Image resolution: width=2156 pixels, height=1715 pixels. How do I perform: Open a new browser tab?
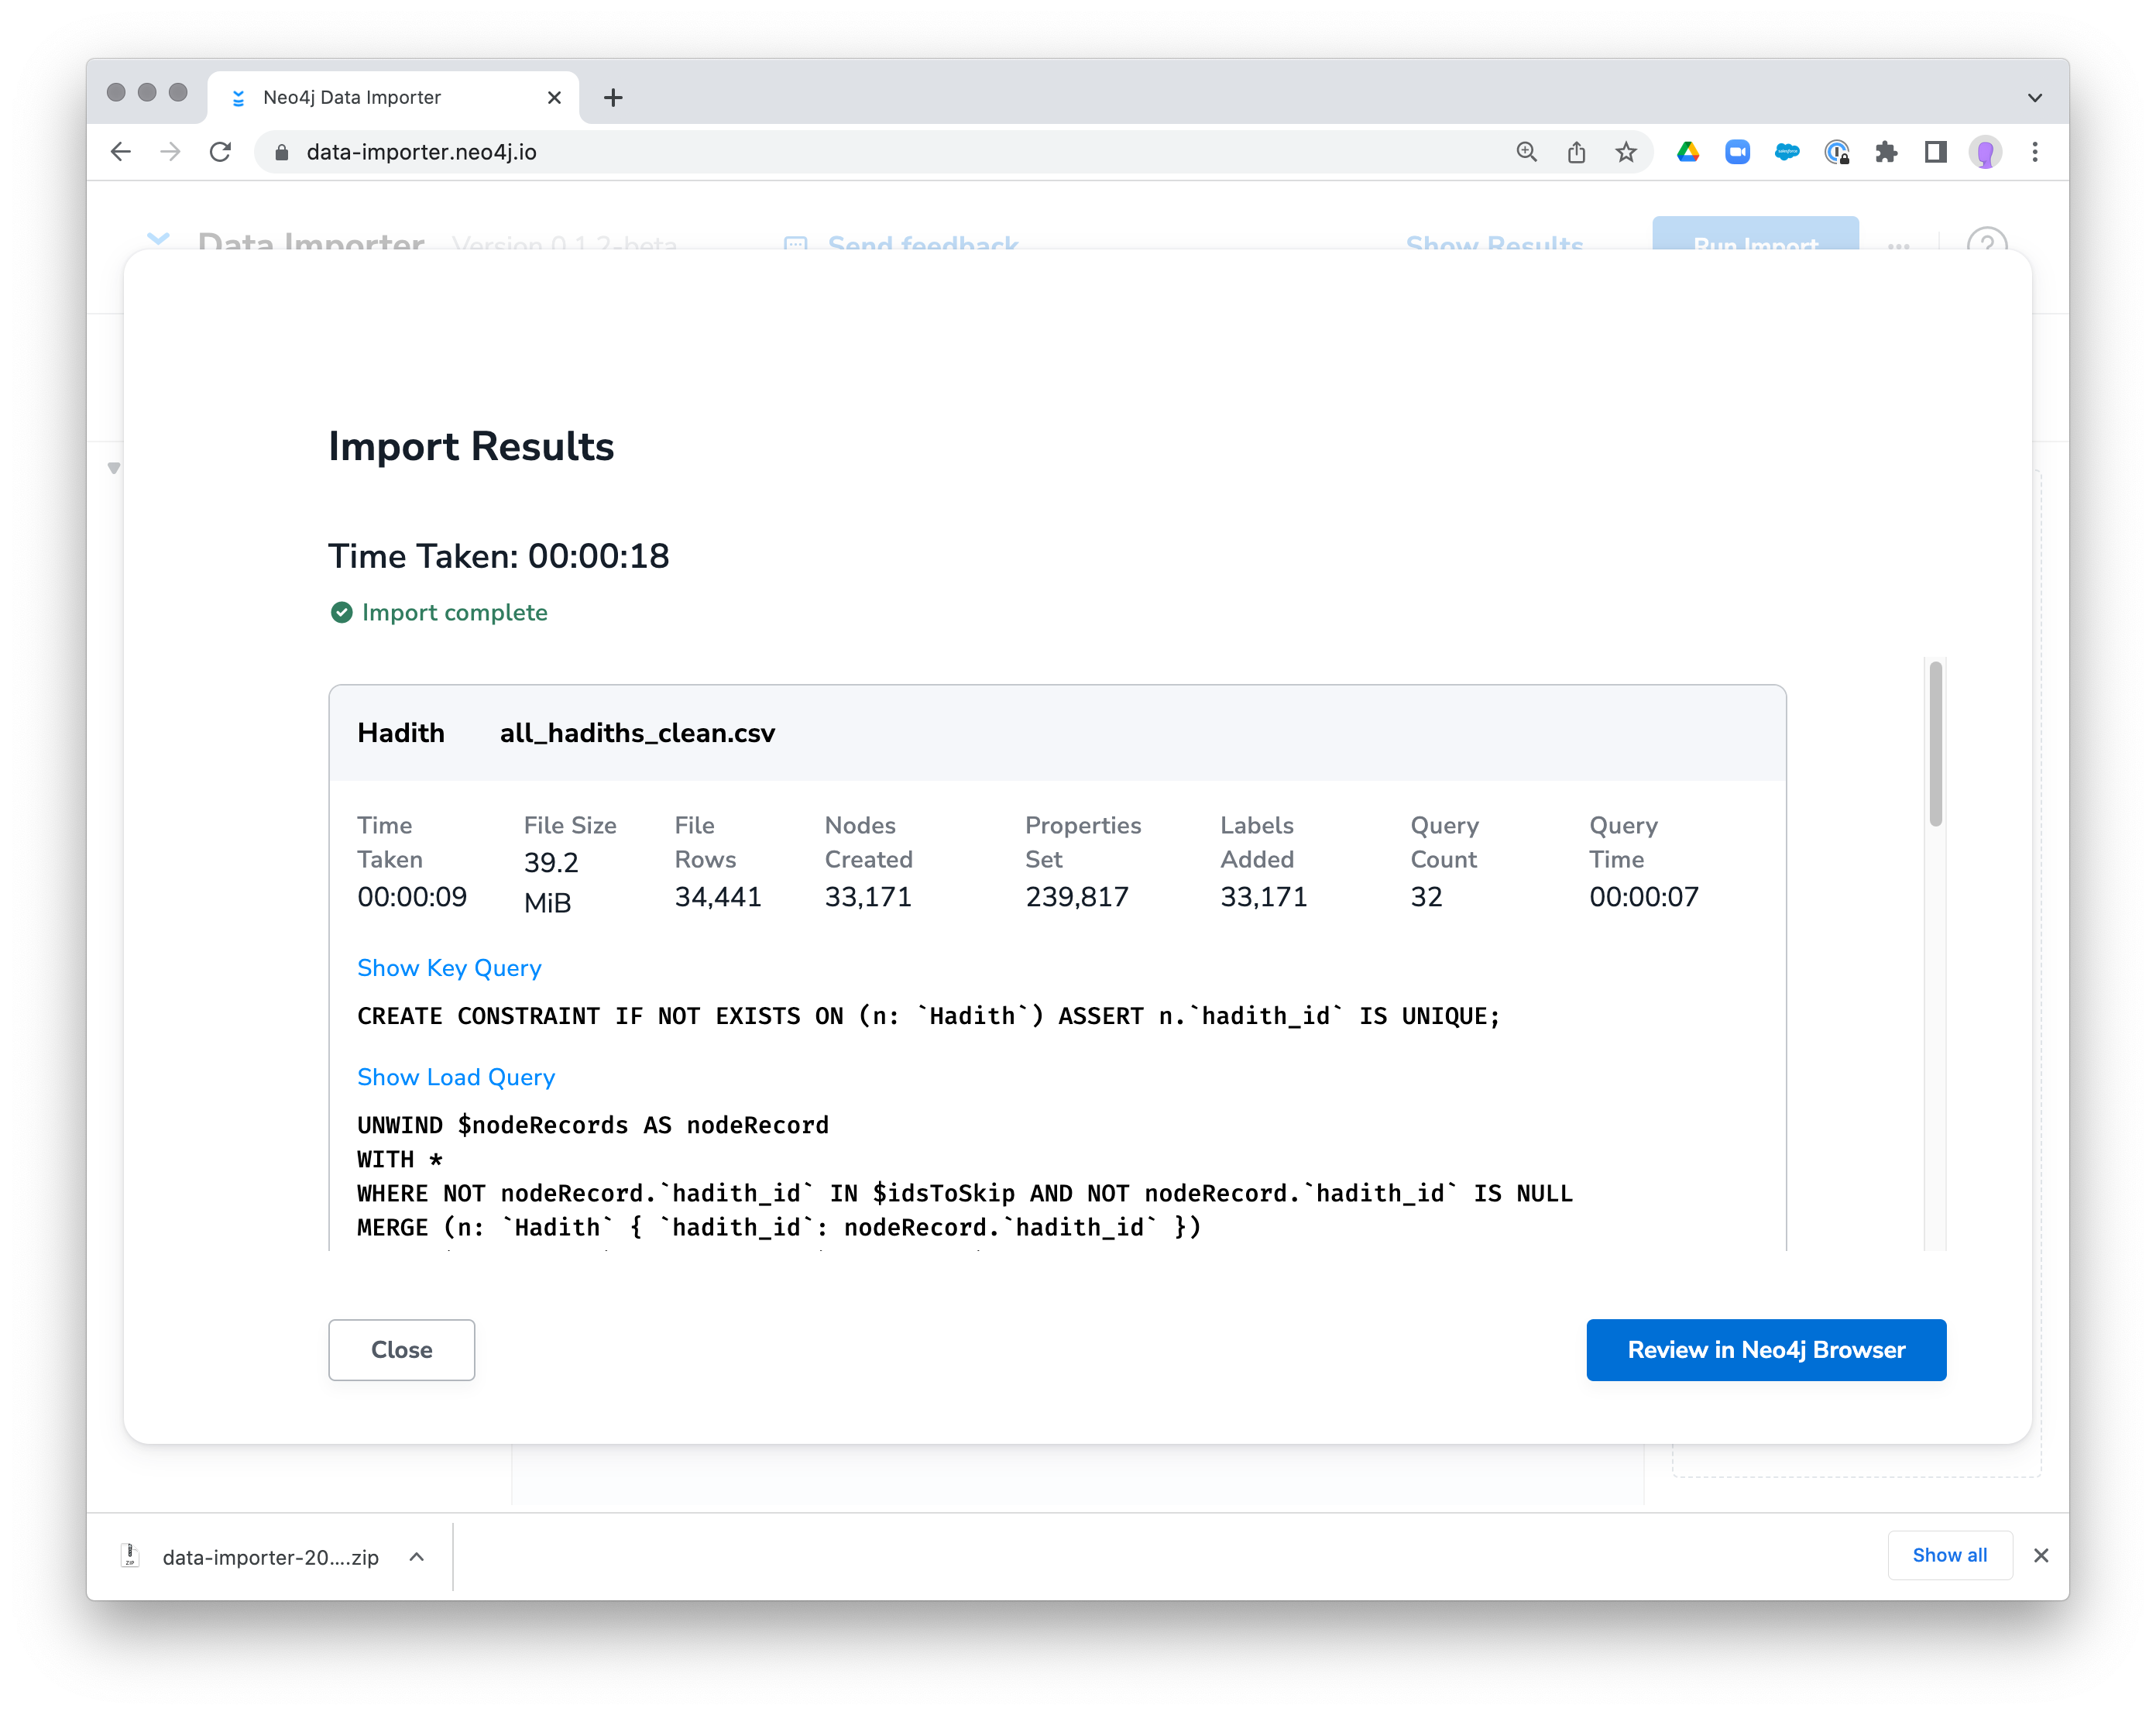(613, 98)
